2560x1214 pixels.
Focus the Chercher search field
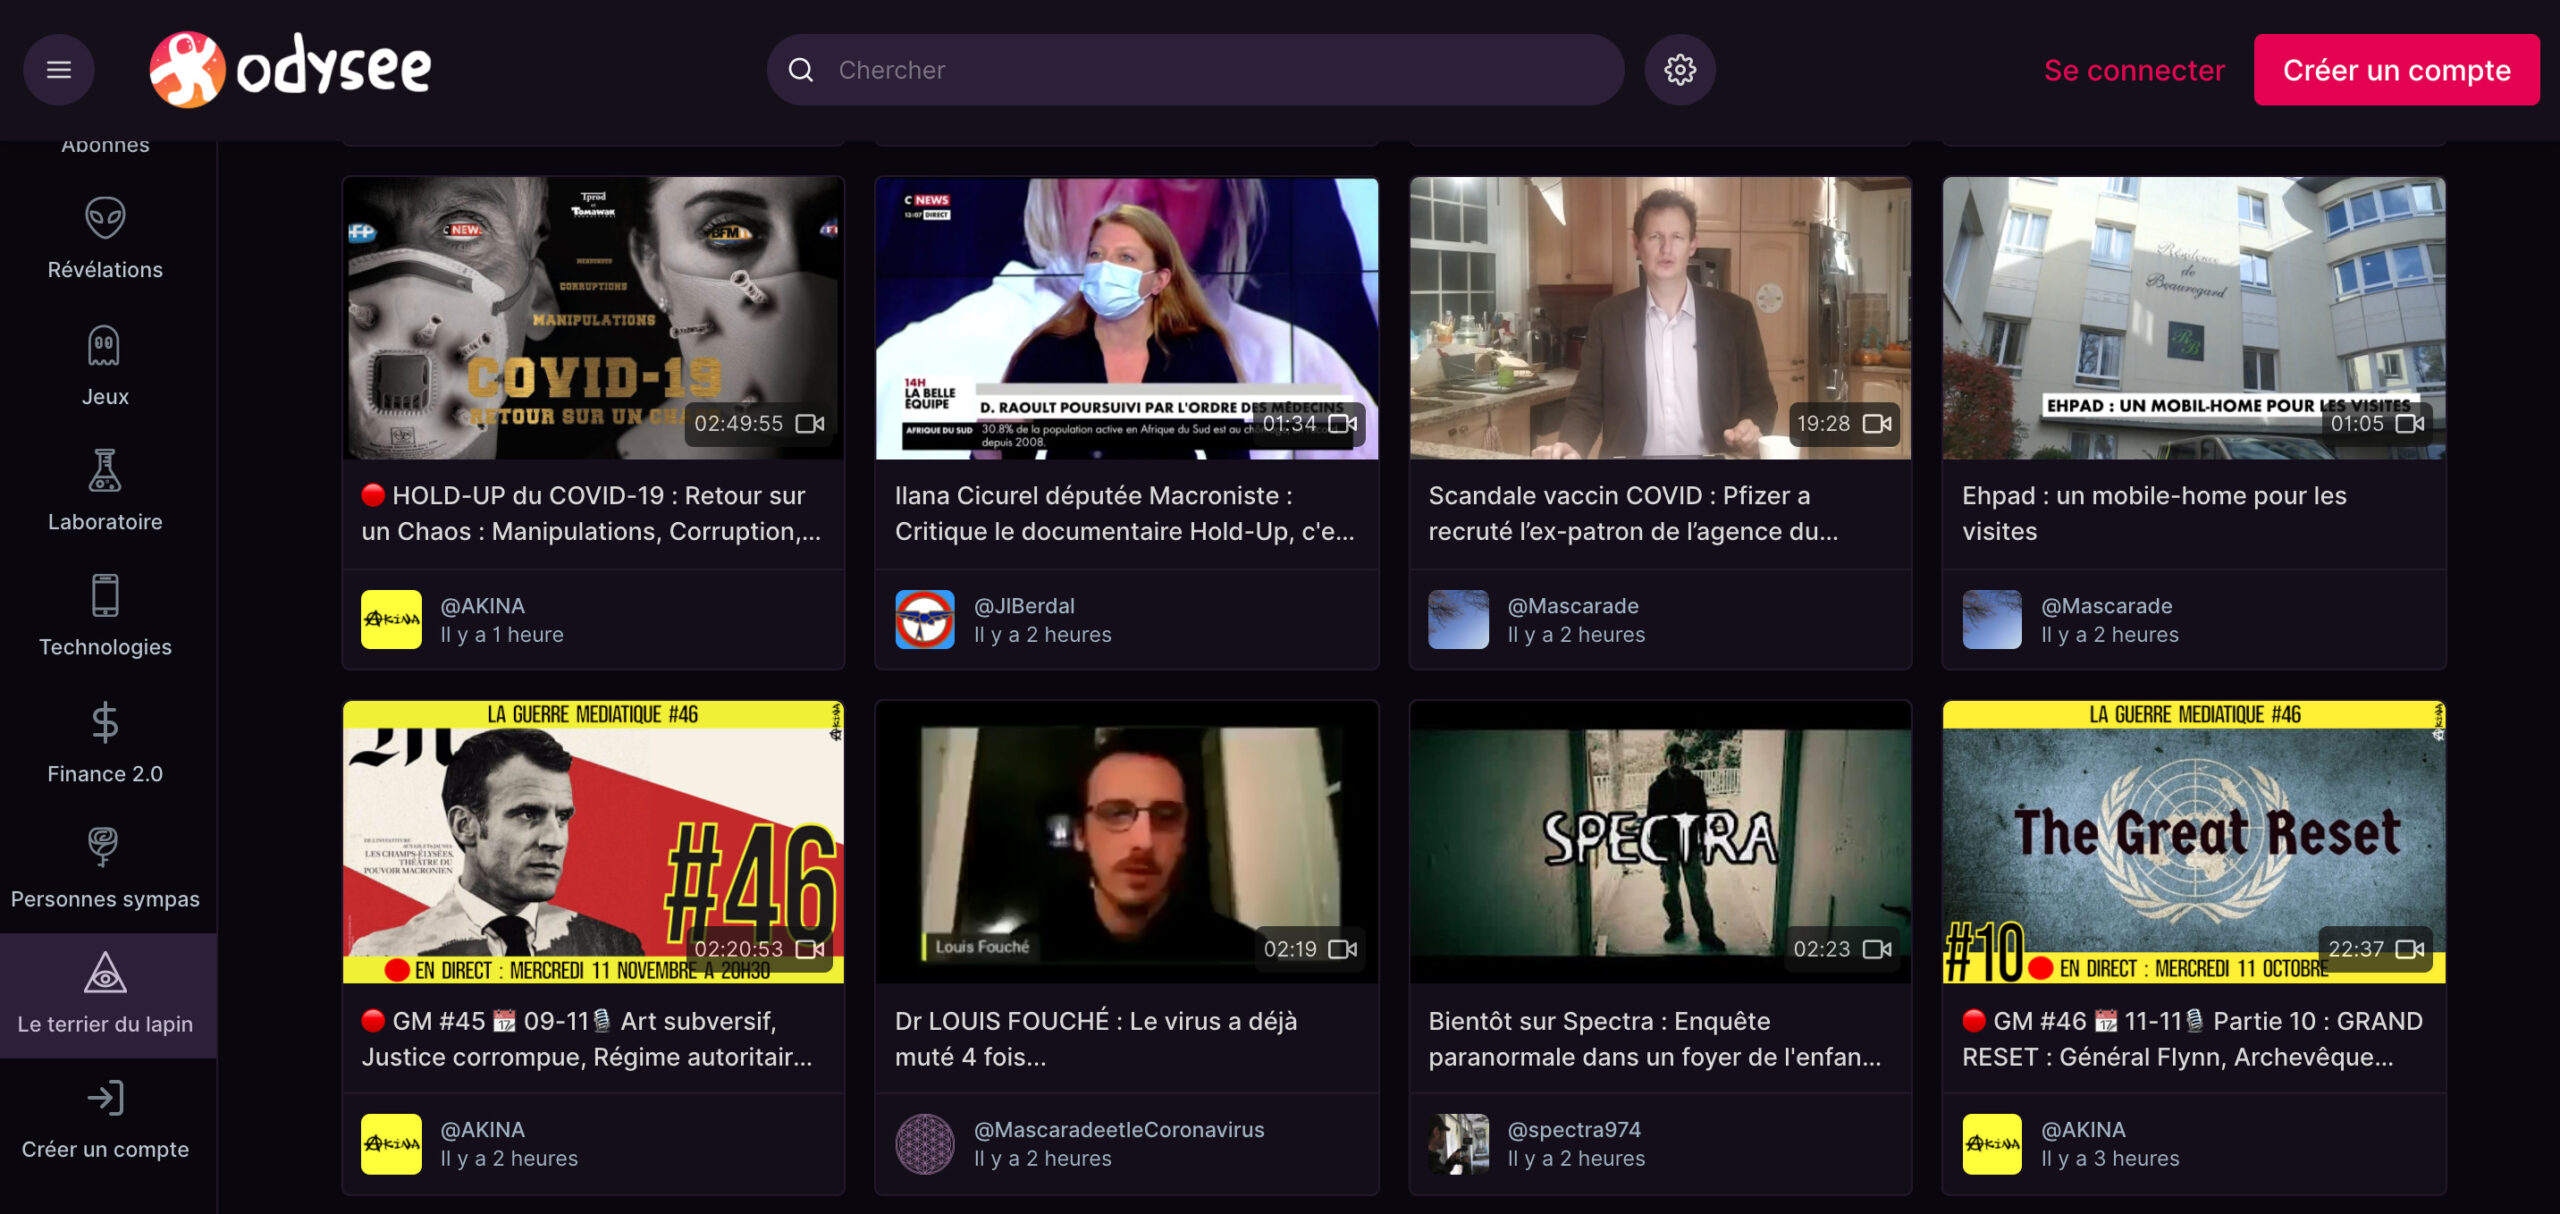pos(1195,70)
